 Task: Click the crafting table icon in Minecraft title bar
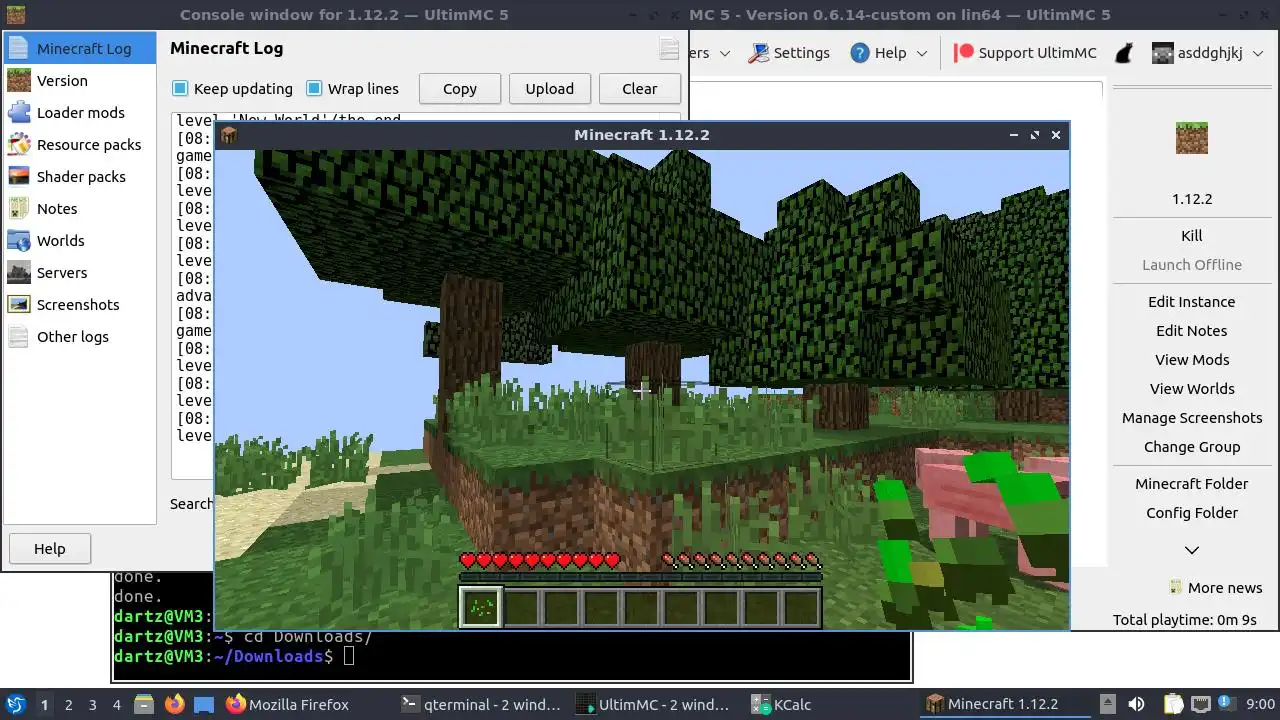pyautogui.click(x=229, y=135)
